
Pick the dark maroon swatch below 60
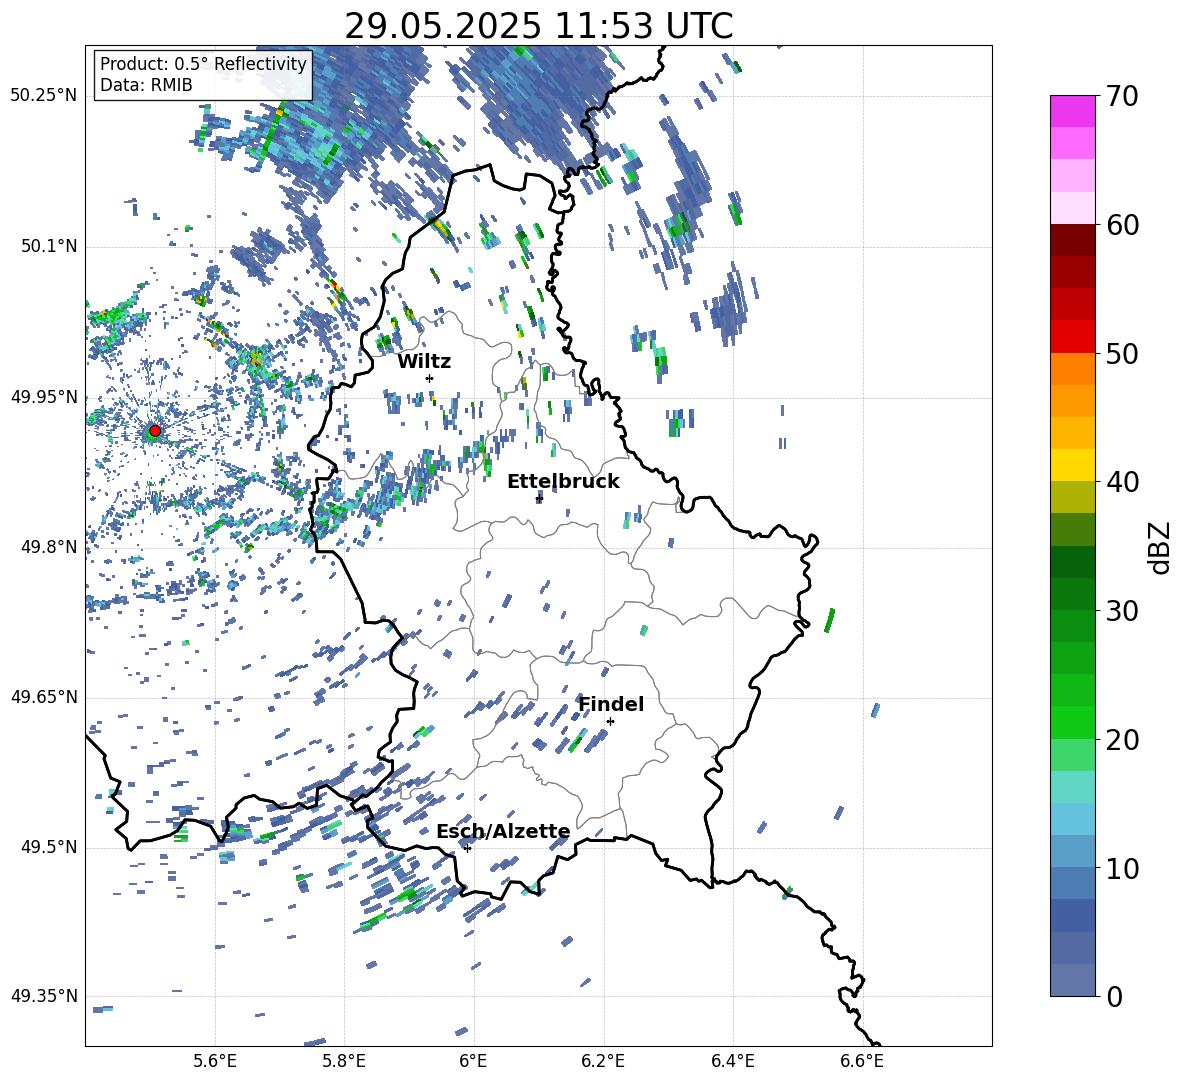point(1072,240)
